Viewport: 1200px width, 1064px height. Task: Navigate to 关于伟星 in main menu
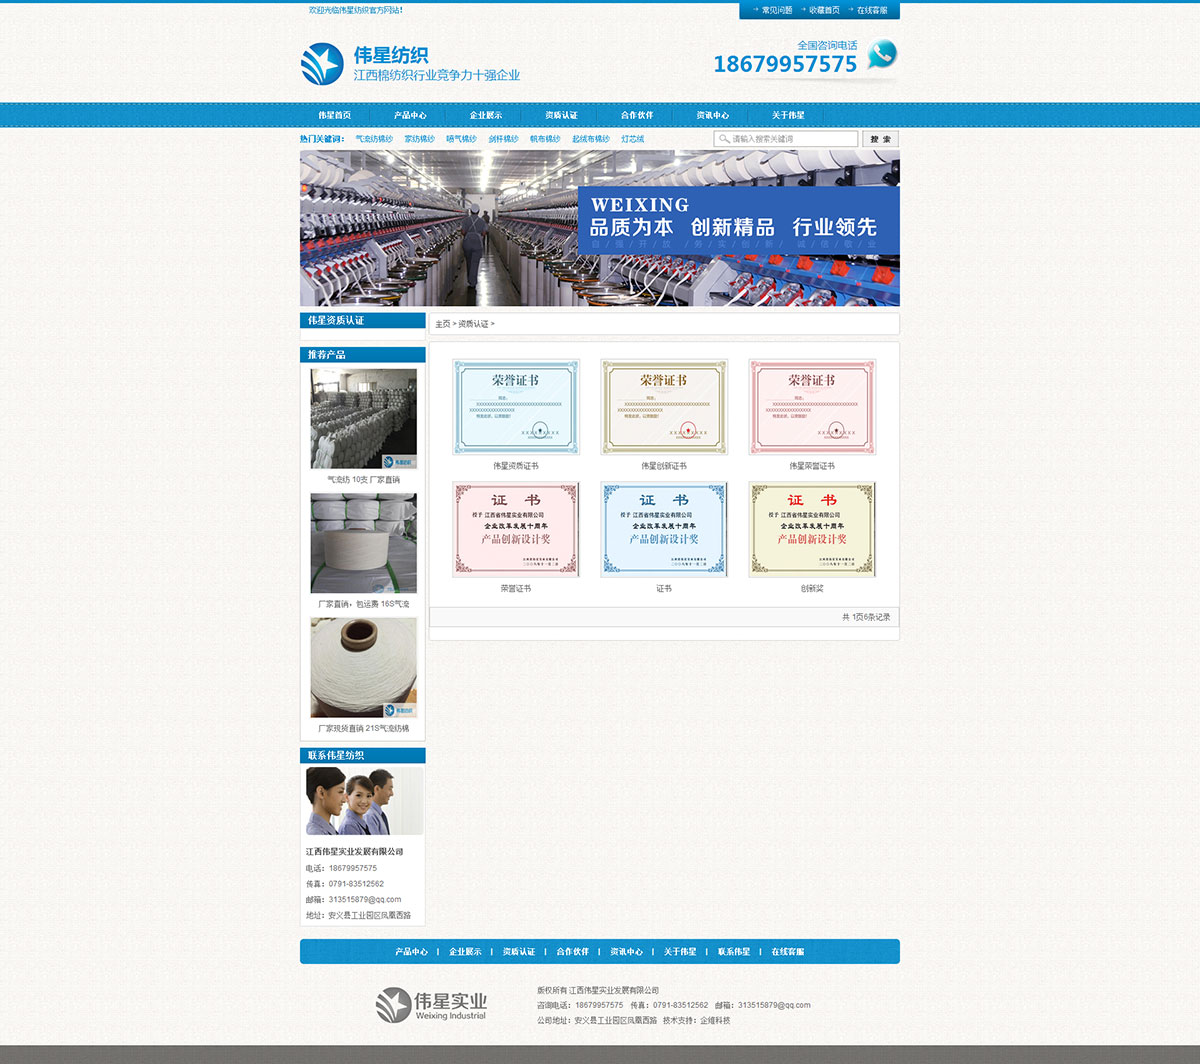788,115
